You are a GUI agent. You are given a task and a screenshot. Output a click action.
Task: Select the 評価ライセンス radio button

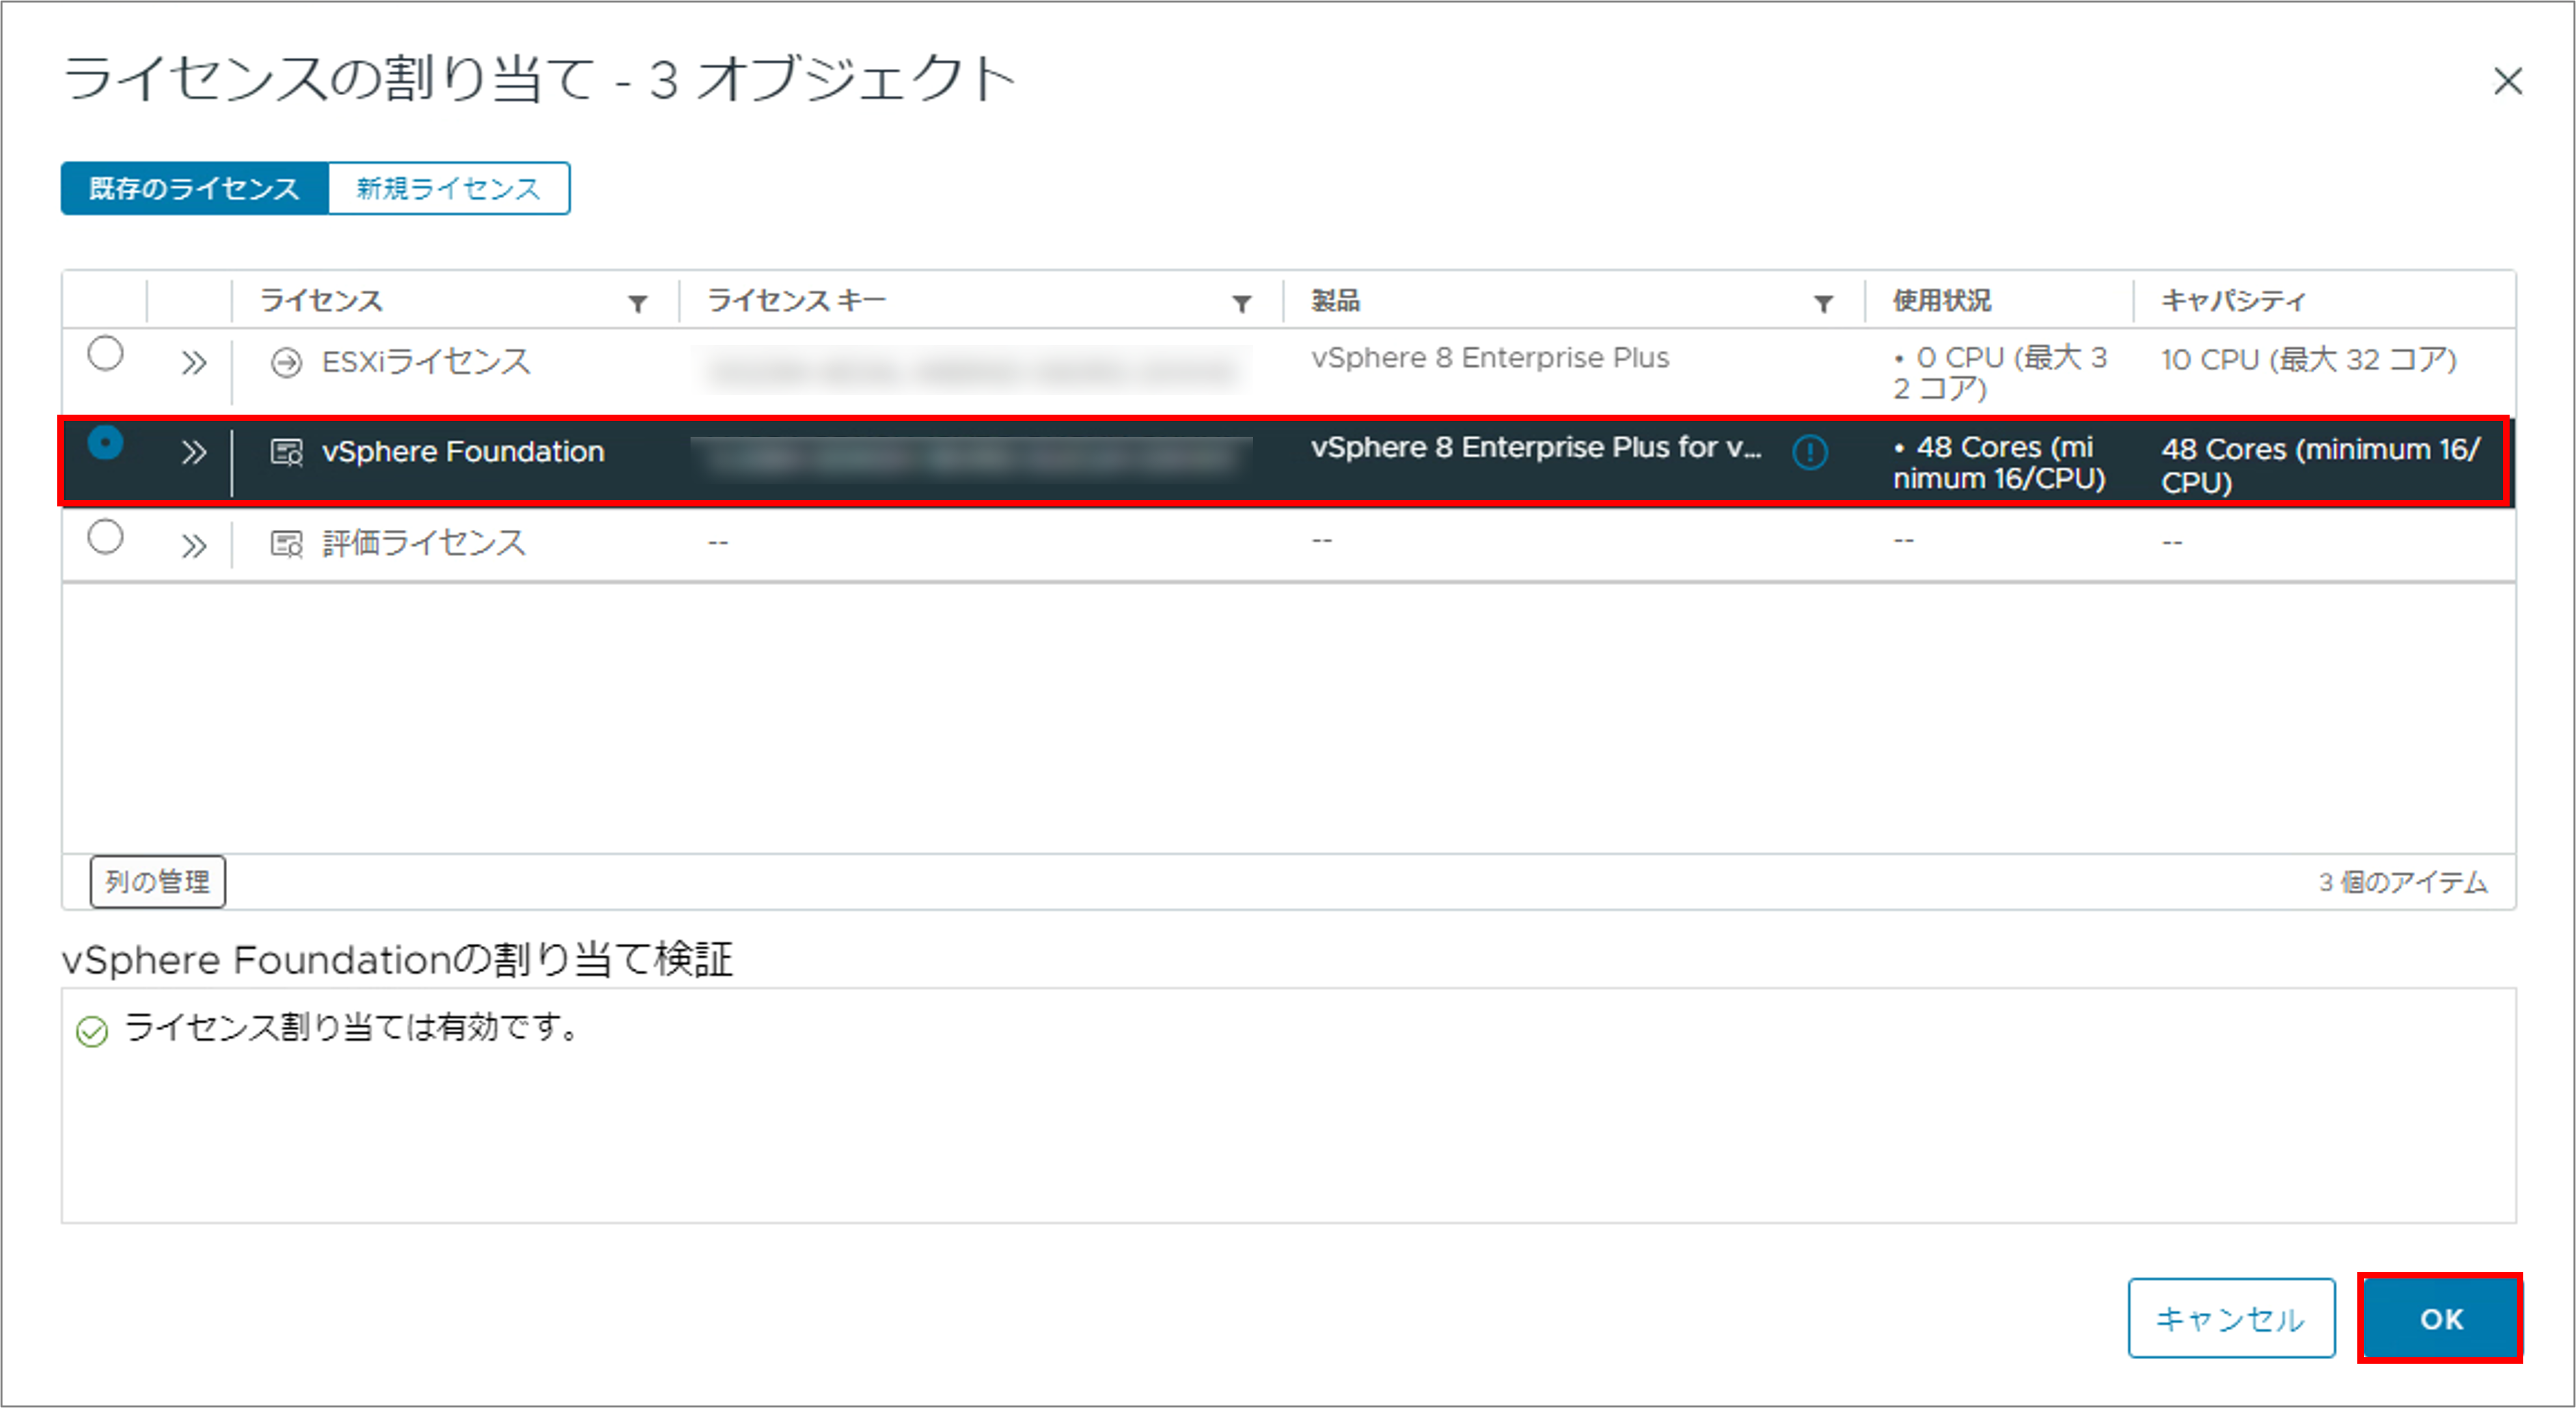(x=105, y=537)
